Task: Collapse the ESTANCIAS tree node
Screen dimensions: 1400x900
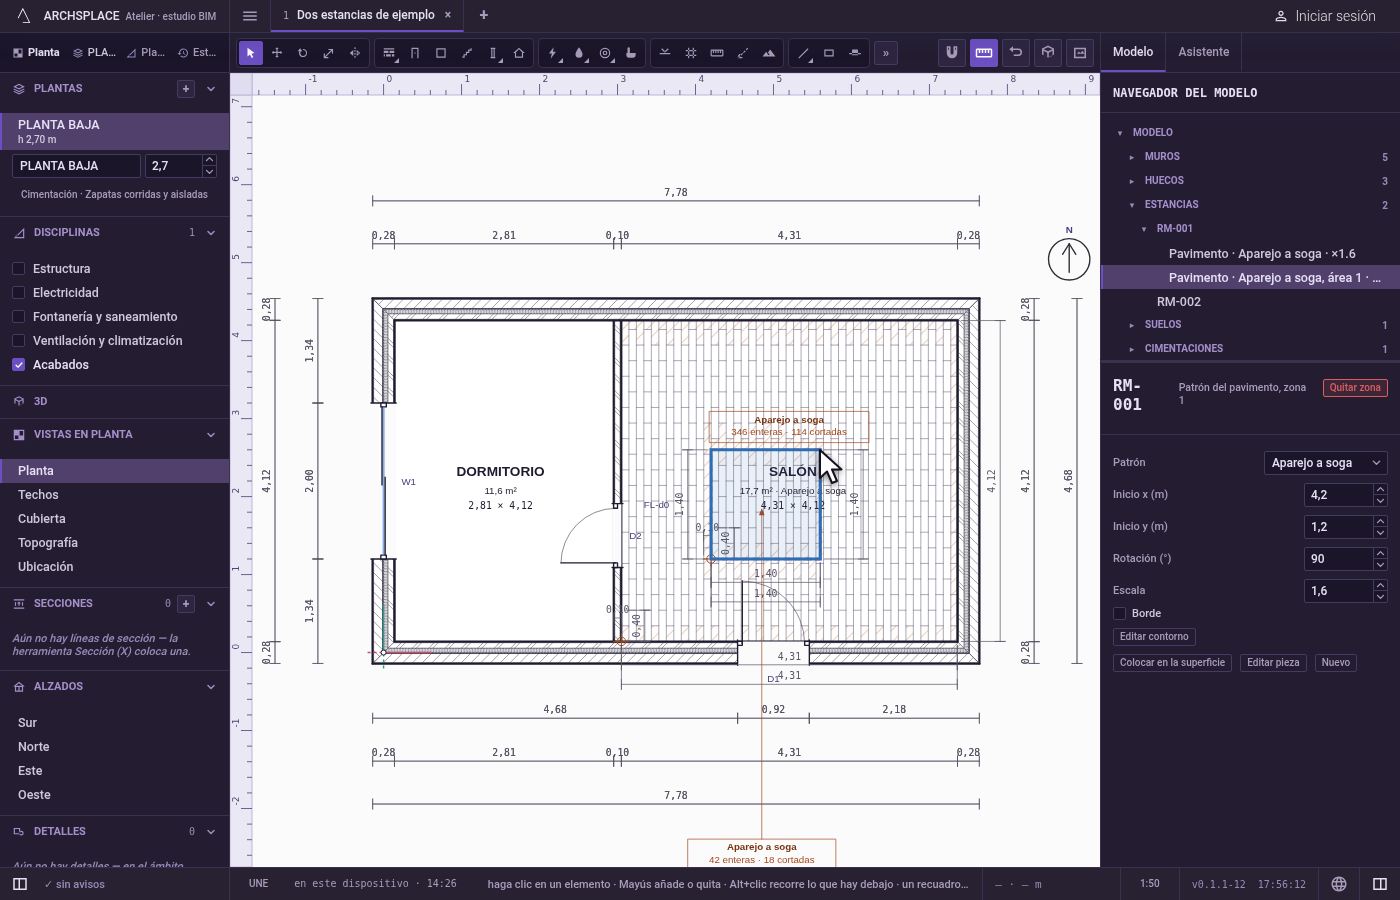Action: coord(1131,205)
